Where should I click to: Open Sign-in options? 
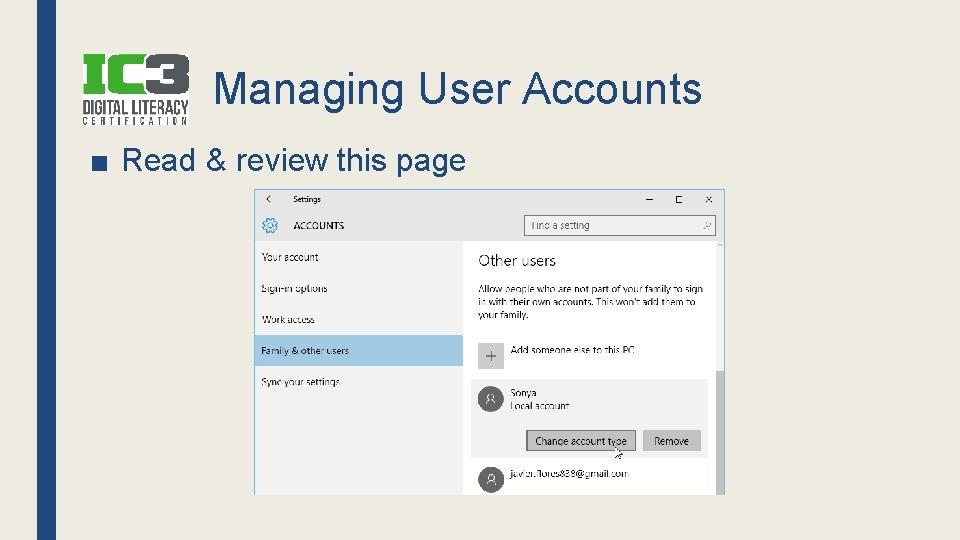[x=359, y=288]
